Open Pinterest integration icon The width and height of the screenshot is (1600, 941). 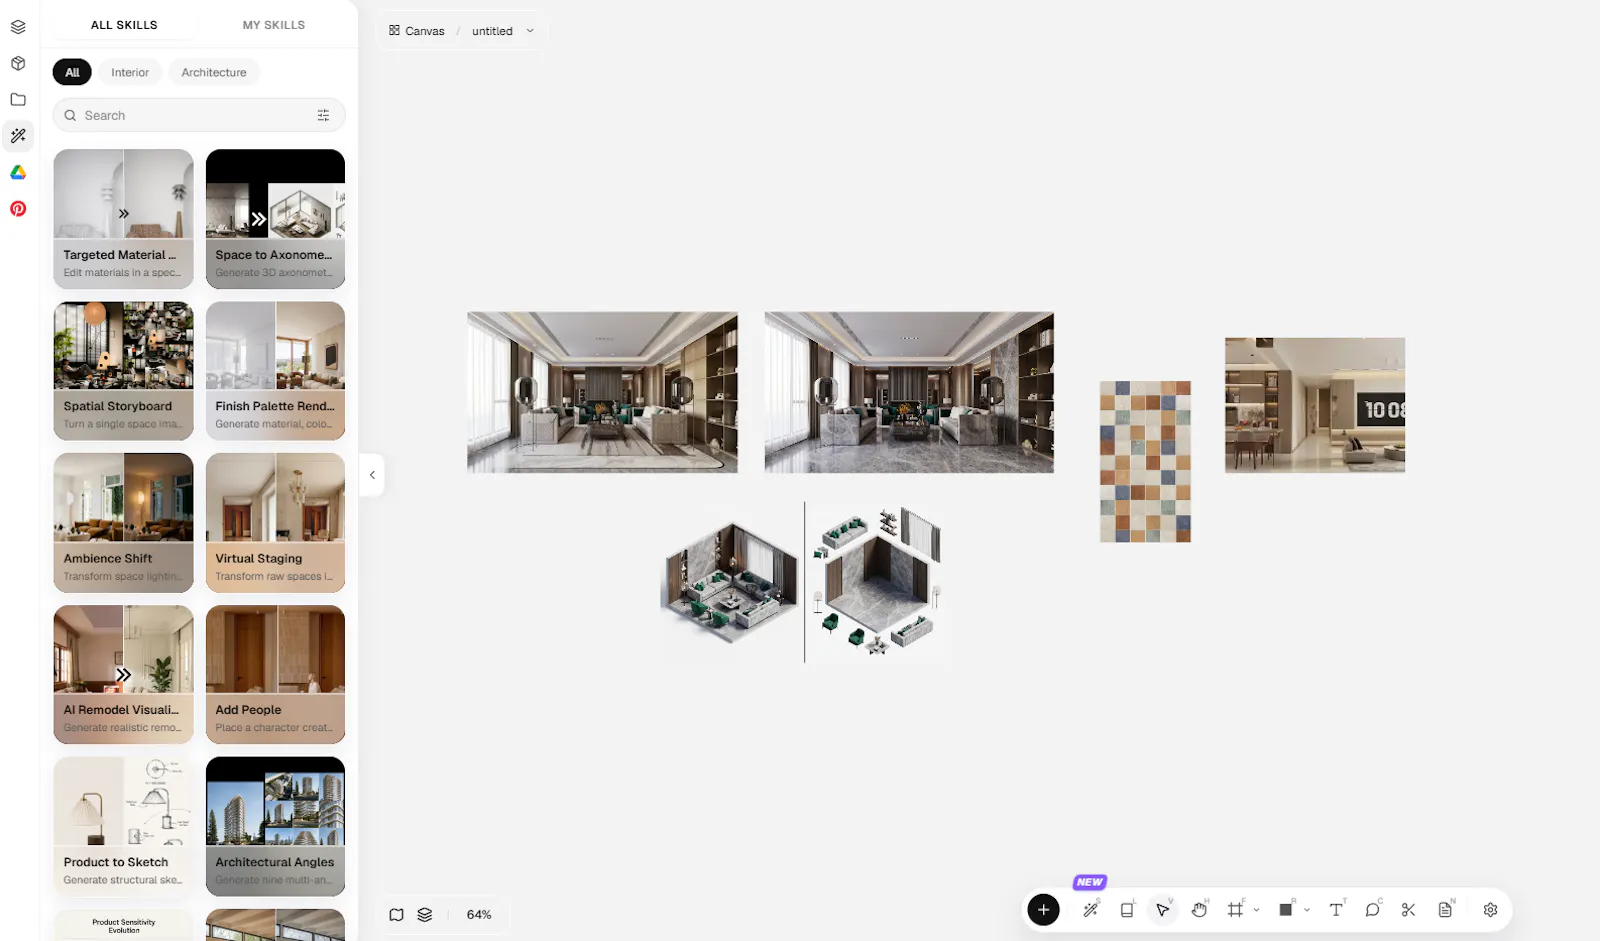coord(18,209)
